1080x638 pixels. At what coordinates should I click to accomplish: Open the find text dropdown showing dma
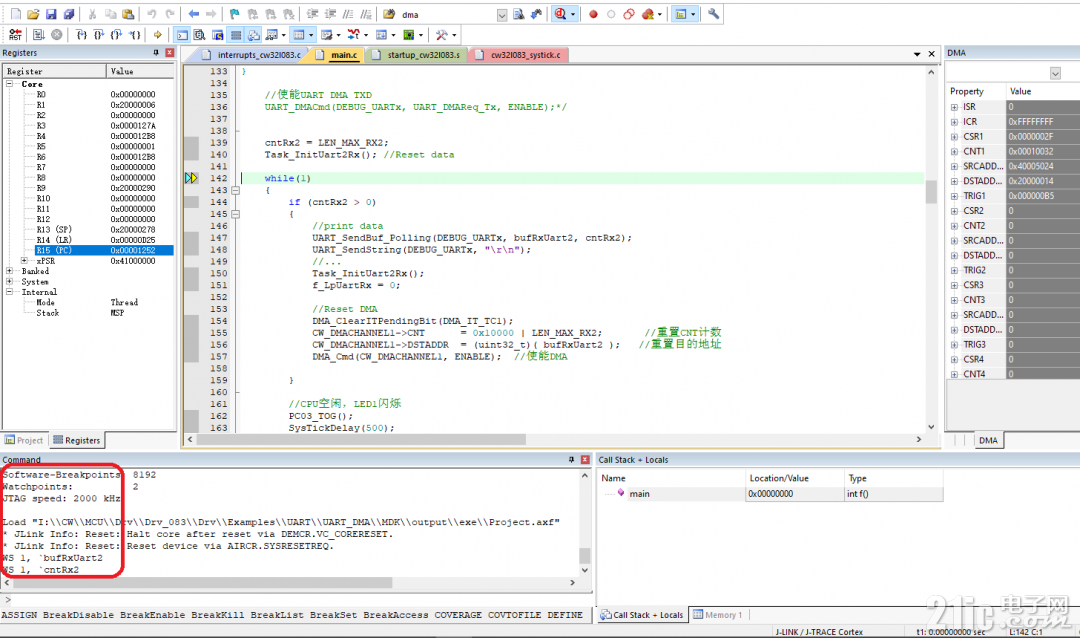click(x=501, y=14)
